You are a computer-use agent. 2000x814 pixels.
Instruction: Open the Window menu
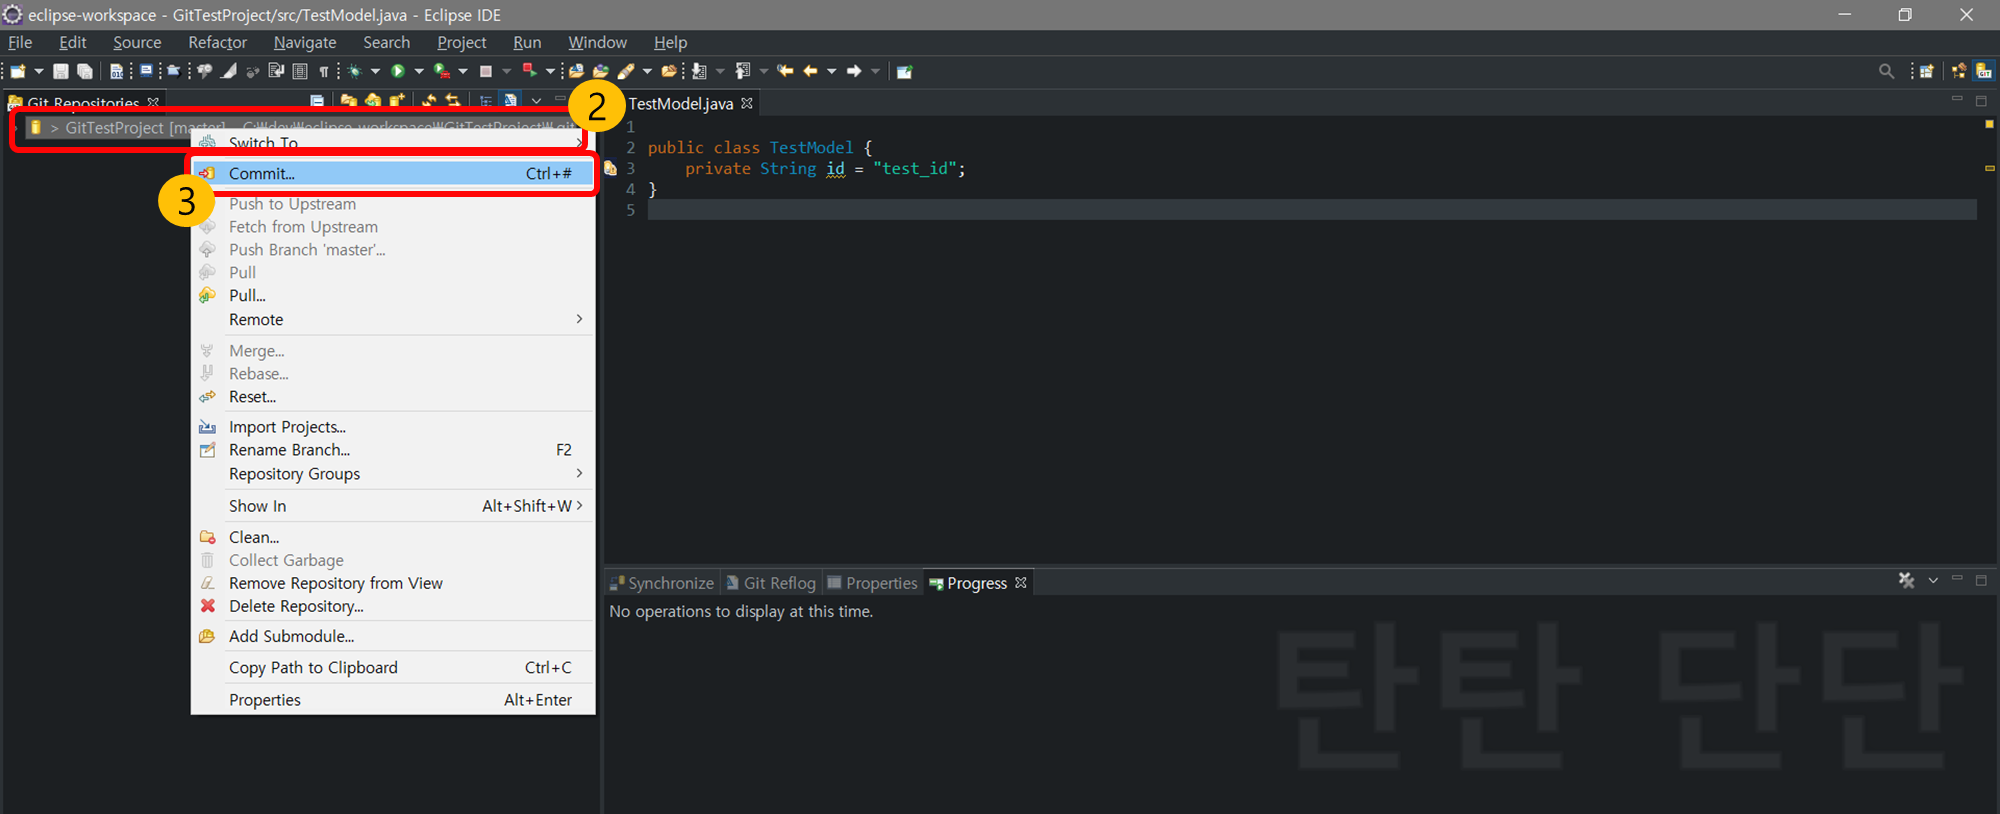point(597,42)
